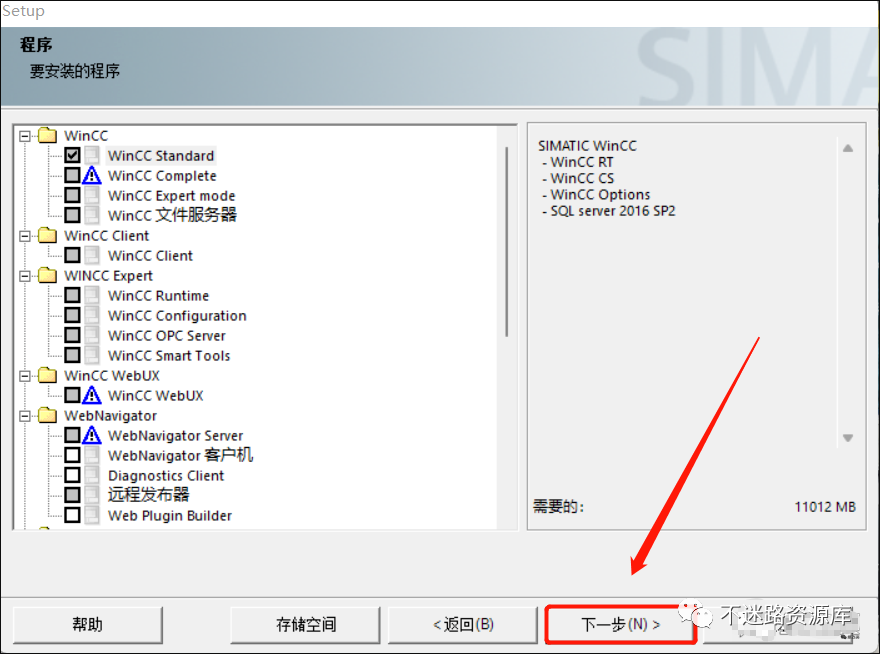Viewport: 880px width, 654px height.
Task: Select the WinCC OPC Server label
Action: point(167,335)
